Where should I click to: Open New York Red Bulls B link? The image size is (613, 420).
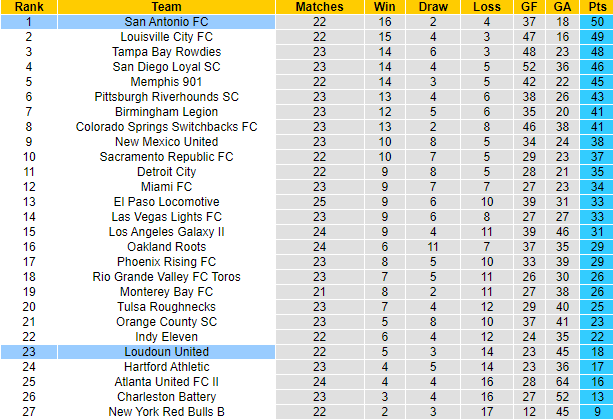[x=166, y=412]
